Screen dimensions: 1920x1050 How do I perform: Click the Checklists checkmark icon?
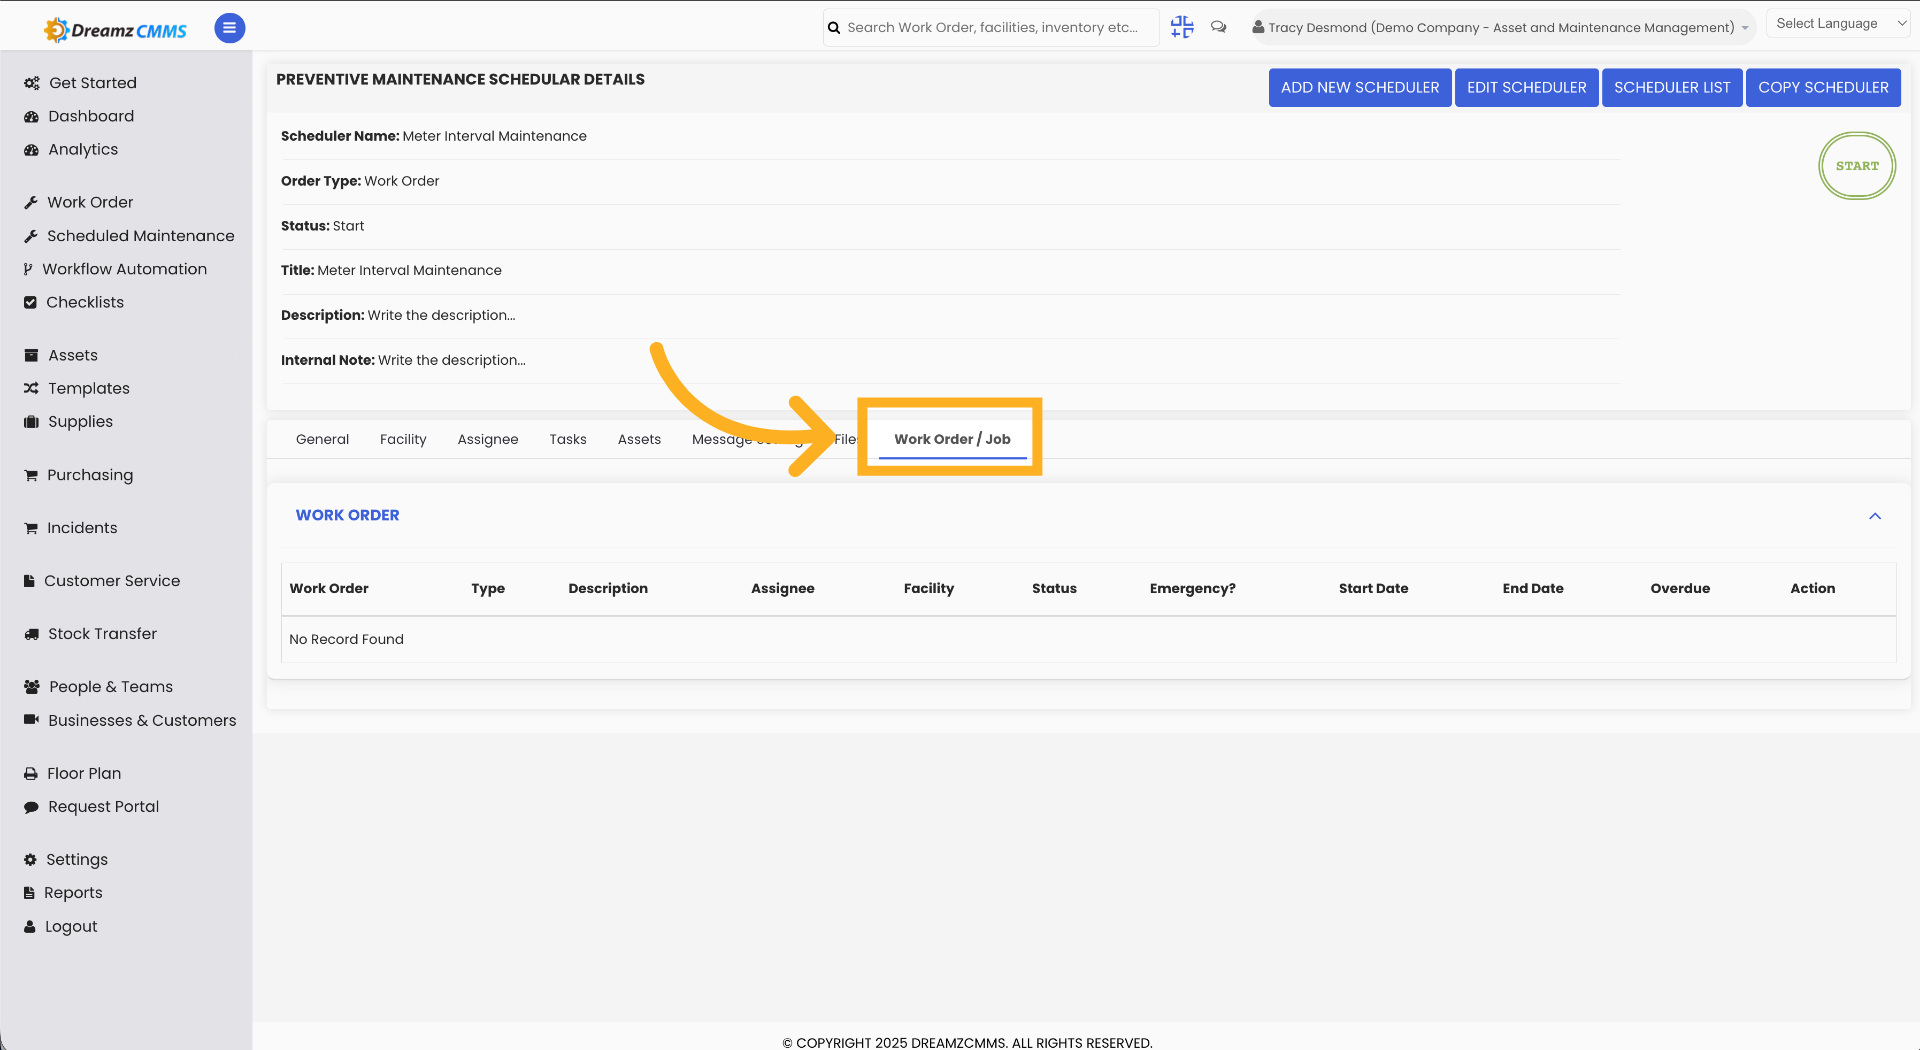30,302
